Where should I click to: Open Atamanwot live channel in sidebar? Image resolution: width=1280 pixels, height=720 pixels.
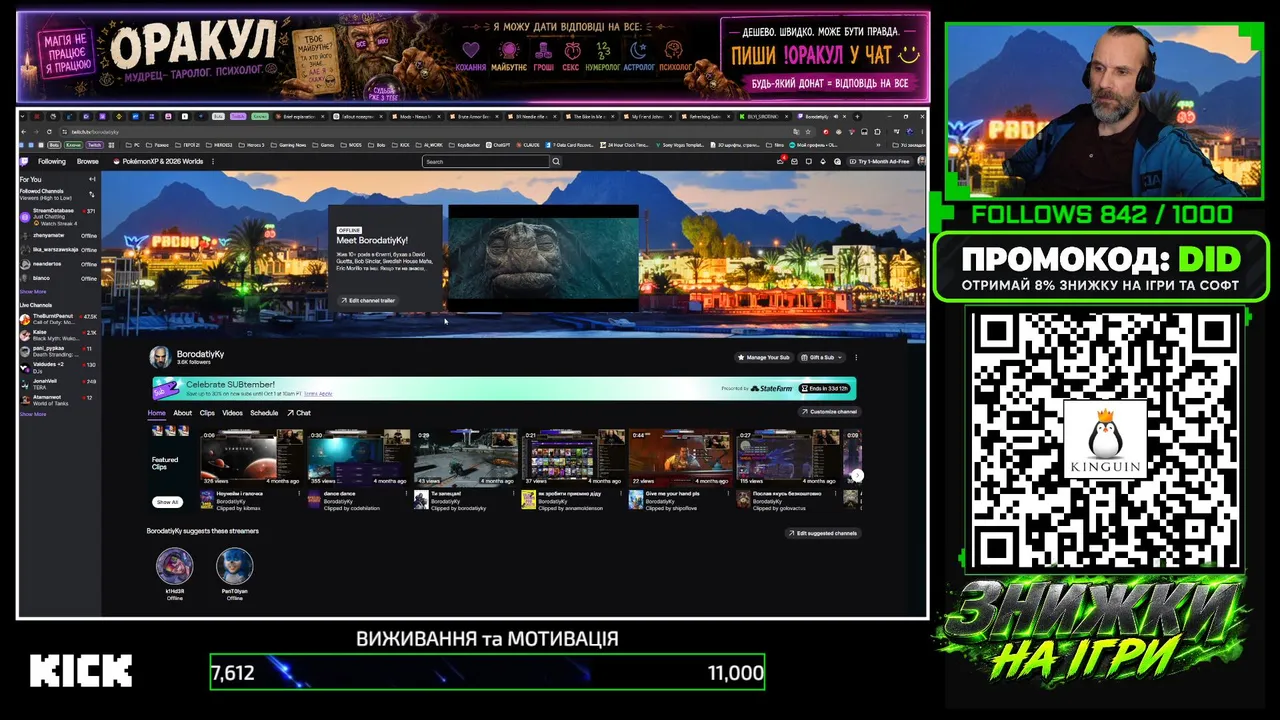point(58,398)
